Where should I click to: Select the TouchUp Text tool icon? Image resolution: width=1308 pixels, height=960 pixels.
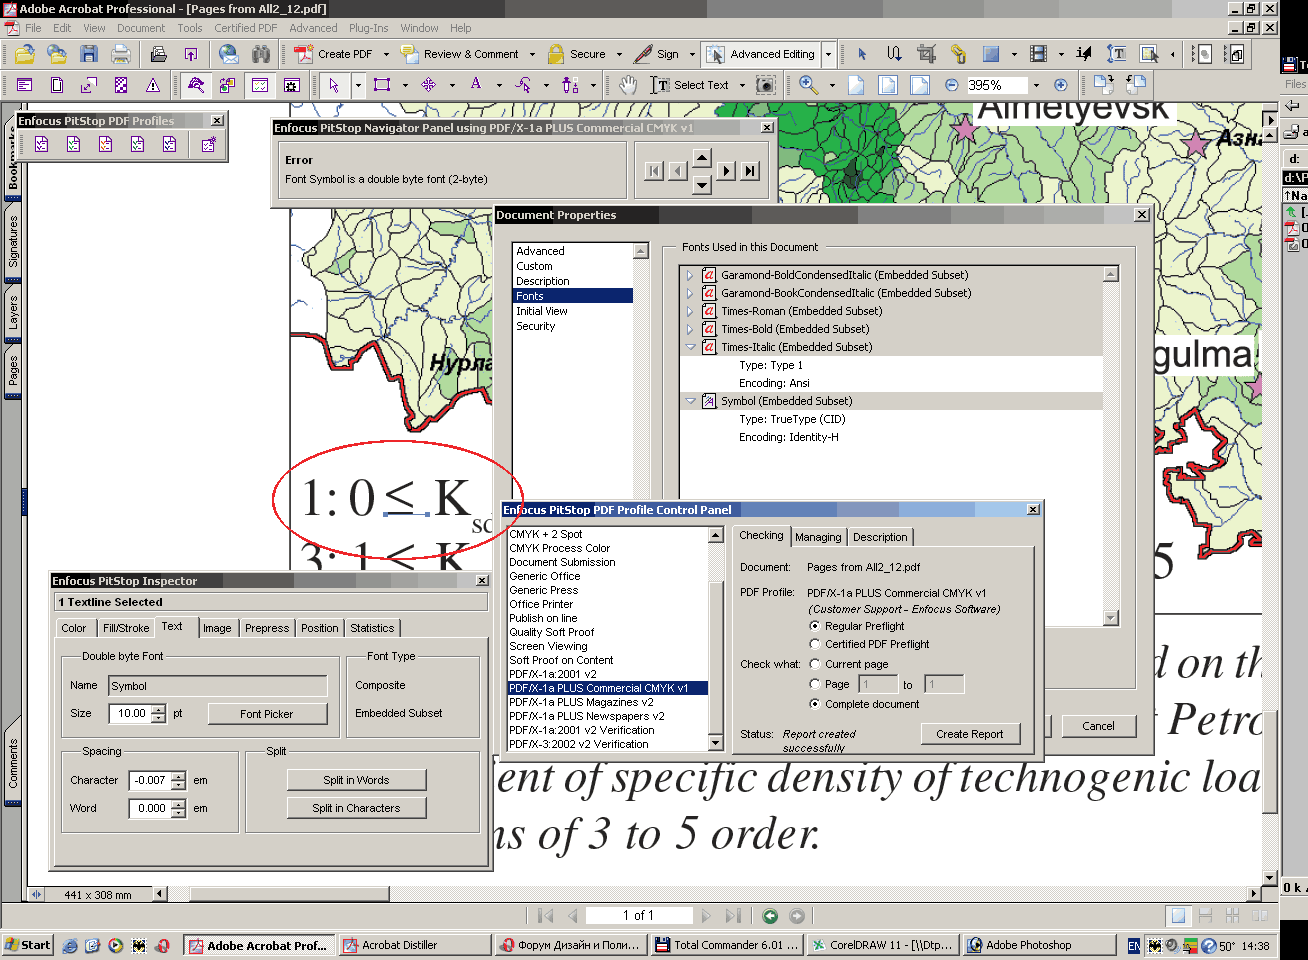(x=1117, y=54)
